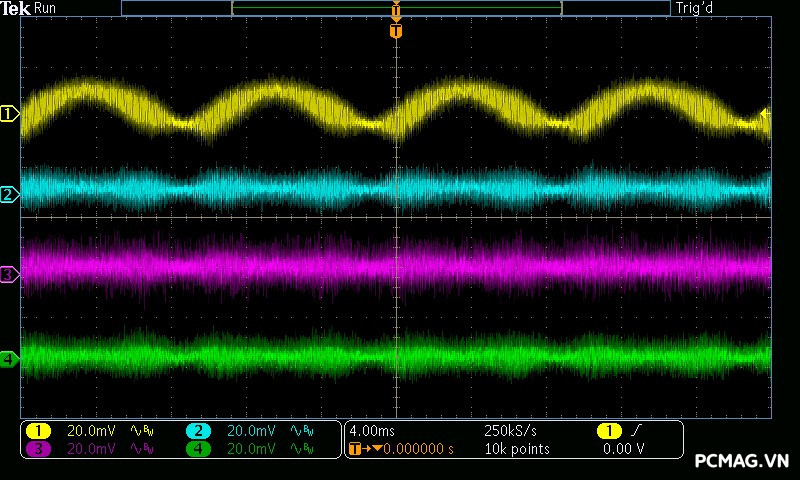Click the green channel 4 ground marker
The height and width of the screenshot is (480, 800).
[9, 358]
